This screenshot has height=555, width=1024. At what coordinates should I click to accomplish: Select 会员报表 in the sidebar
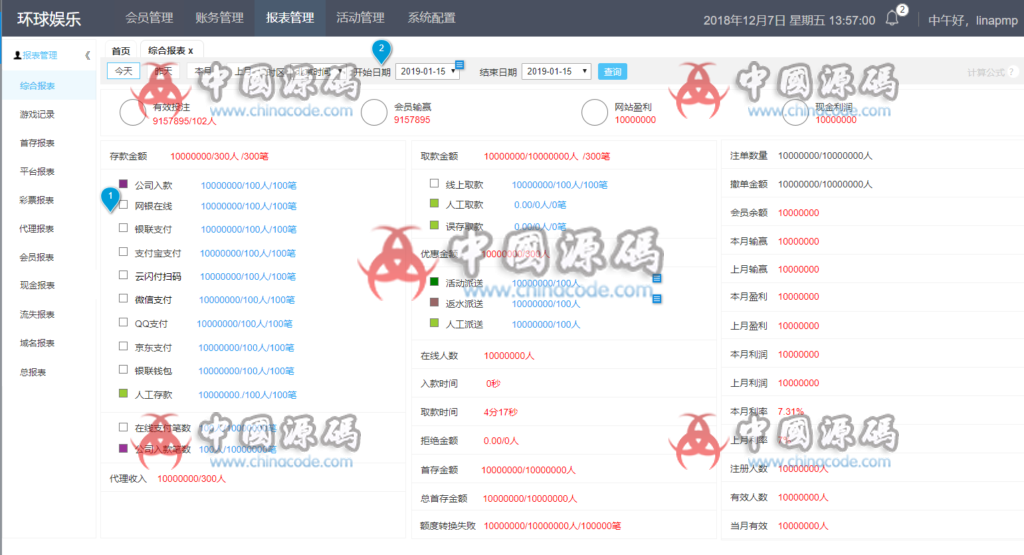pos(37,257)
